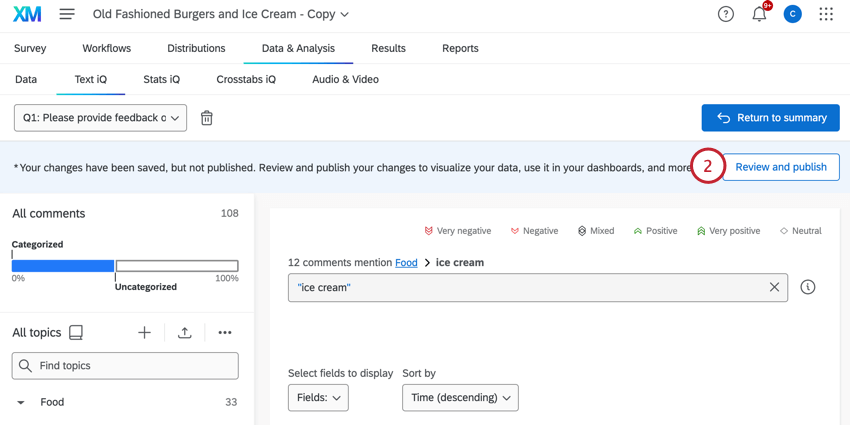Viewport: 850px width, 425px height.
Task: Open the app switcher grid icon
Action: 826,14
